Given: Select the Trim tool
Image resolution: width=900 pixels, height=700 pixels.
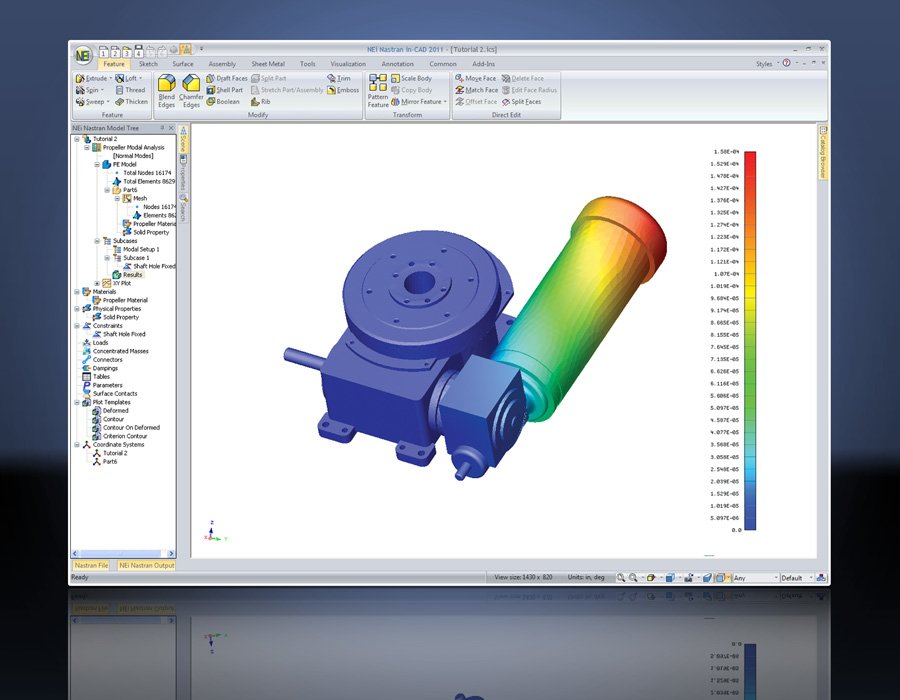Looking at the screenshot, I should click(339, 78).
